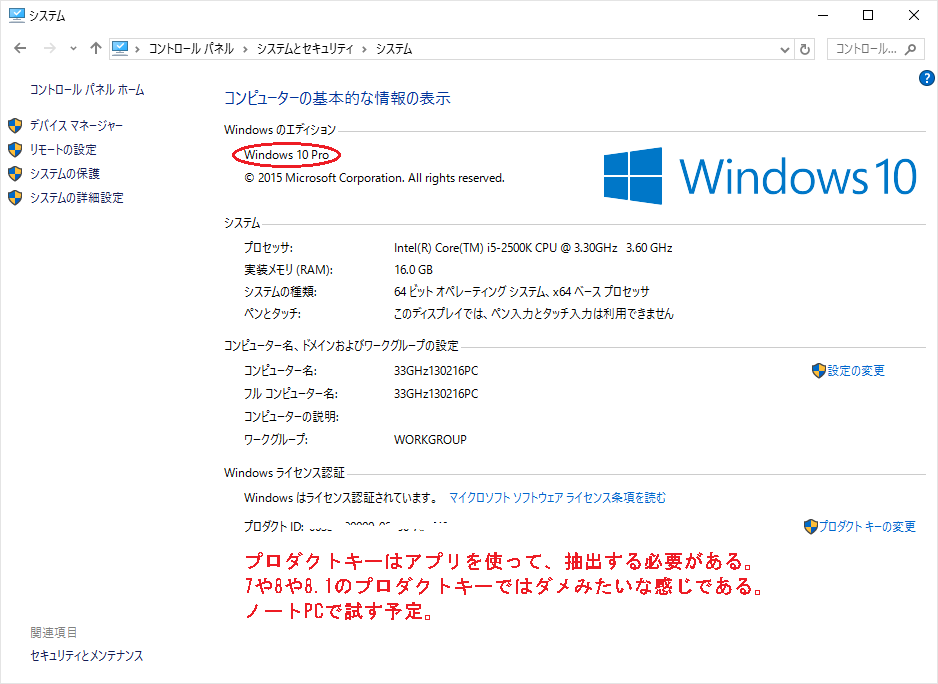
Task: Click the search magnifier icon
Action: 910,49
